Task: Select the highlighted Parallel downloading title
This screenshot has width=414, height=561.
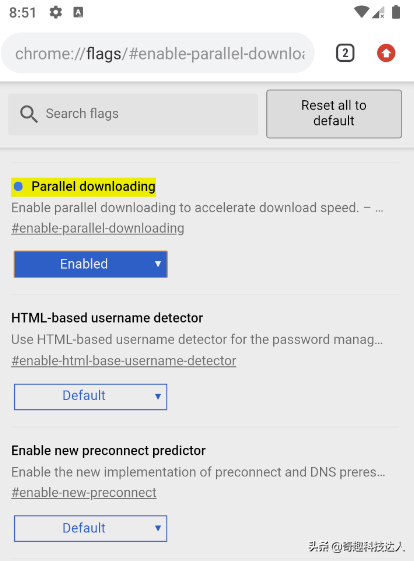Action: coord(93,186)
